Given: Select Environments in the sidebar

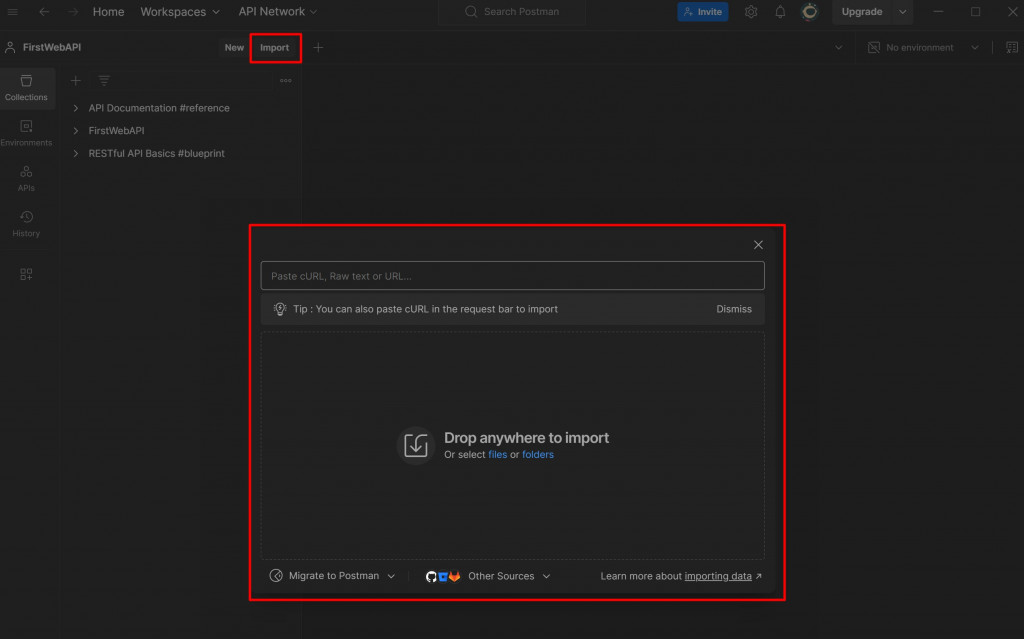Looking at the screenshot, I should tap(26, 133).
